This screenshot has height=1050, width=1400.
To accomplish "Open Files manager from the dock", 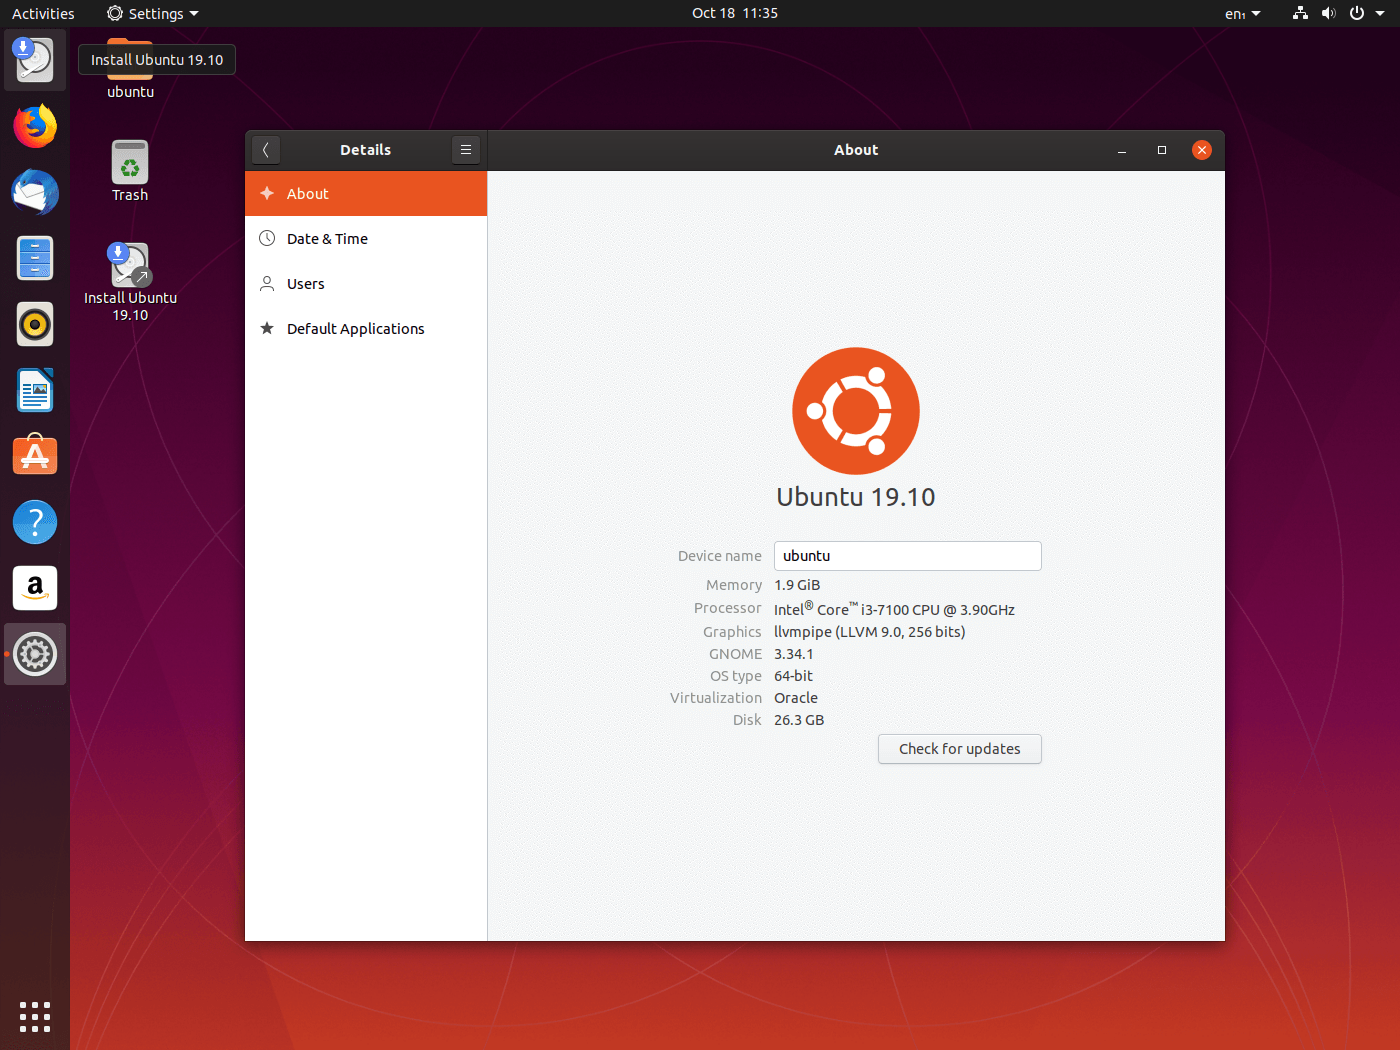I will click(x=35, y=258).
